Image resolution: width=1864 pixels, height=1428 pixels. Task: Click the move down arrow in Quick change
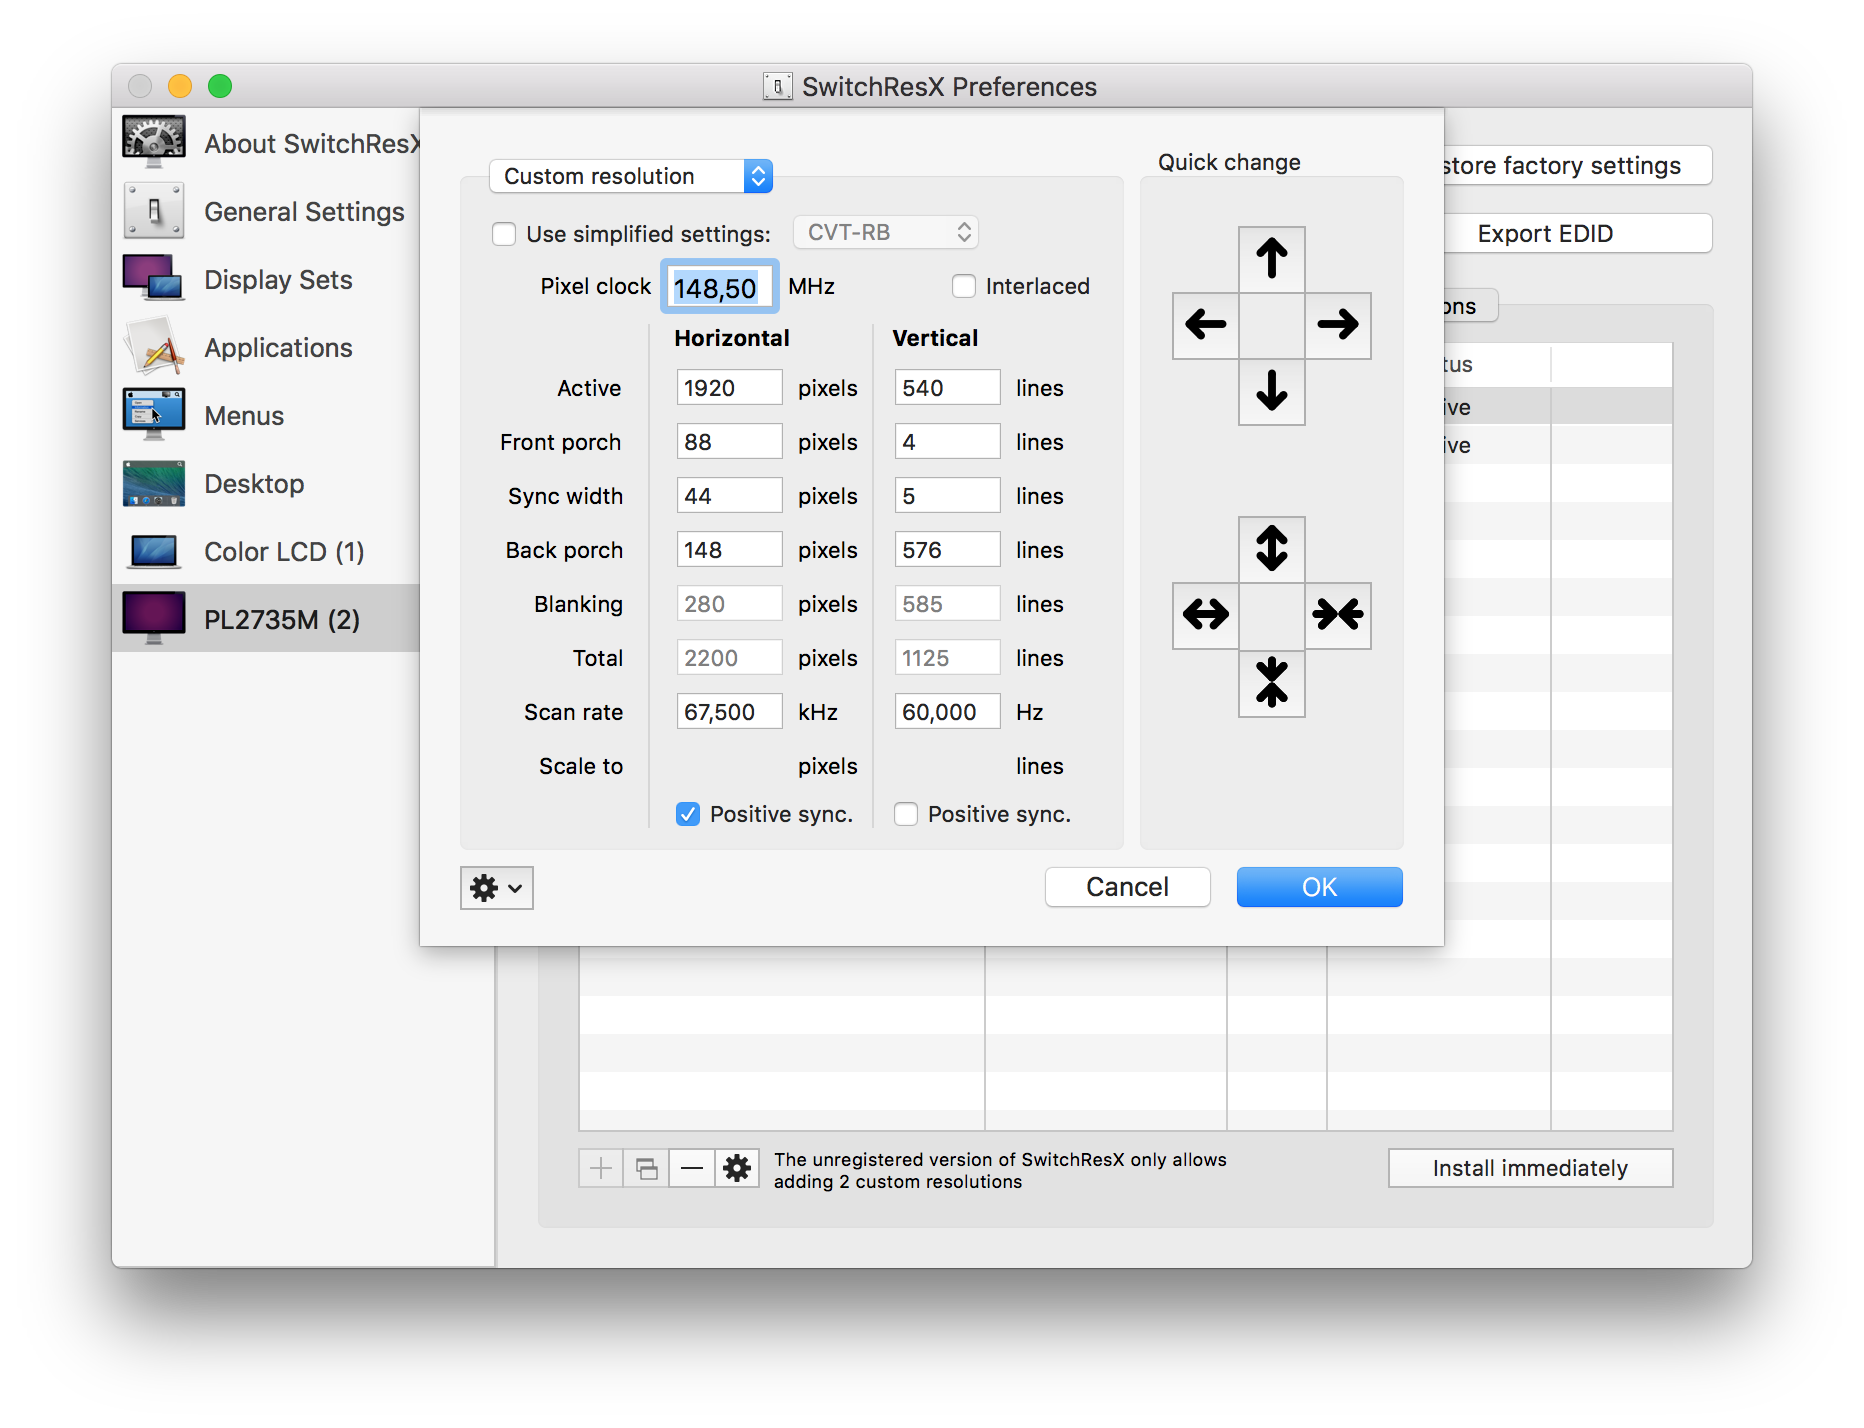click(x=1271, y=391)
